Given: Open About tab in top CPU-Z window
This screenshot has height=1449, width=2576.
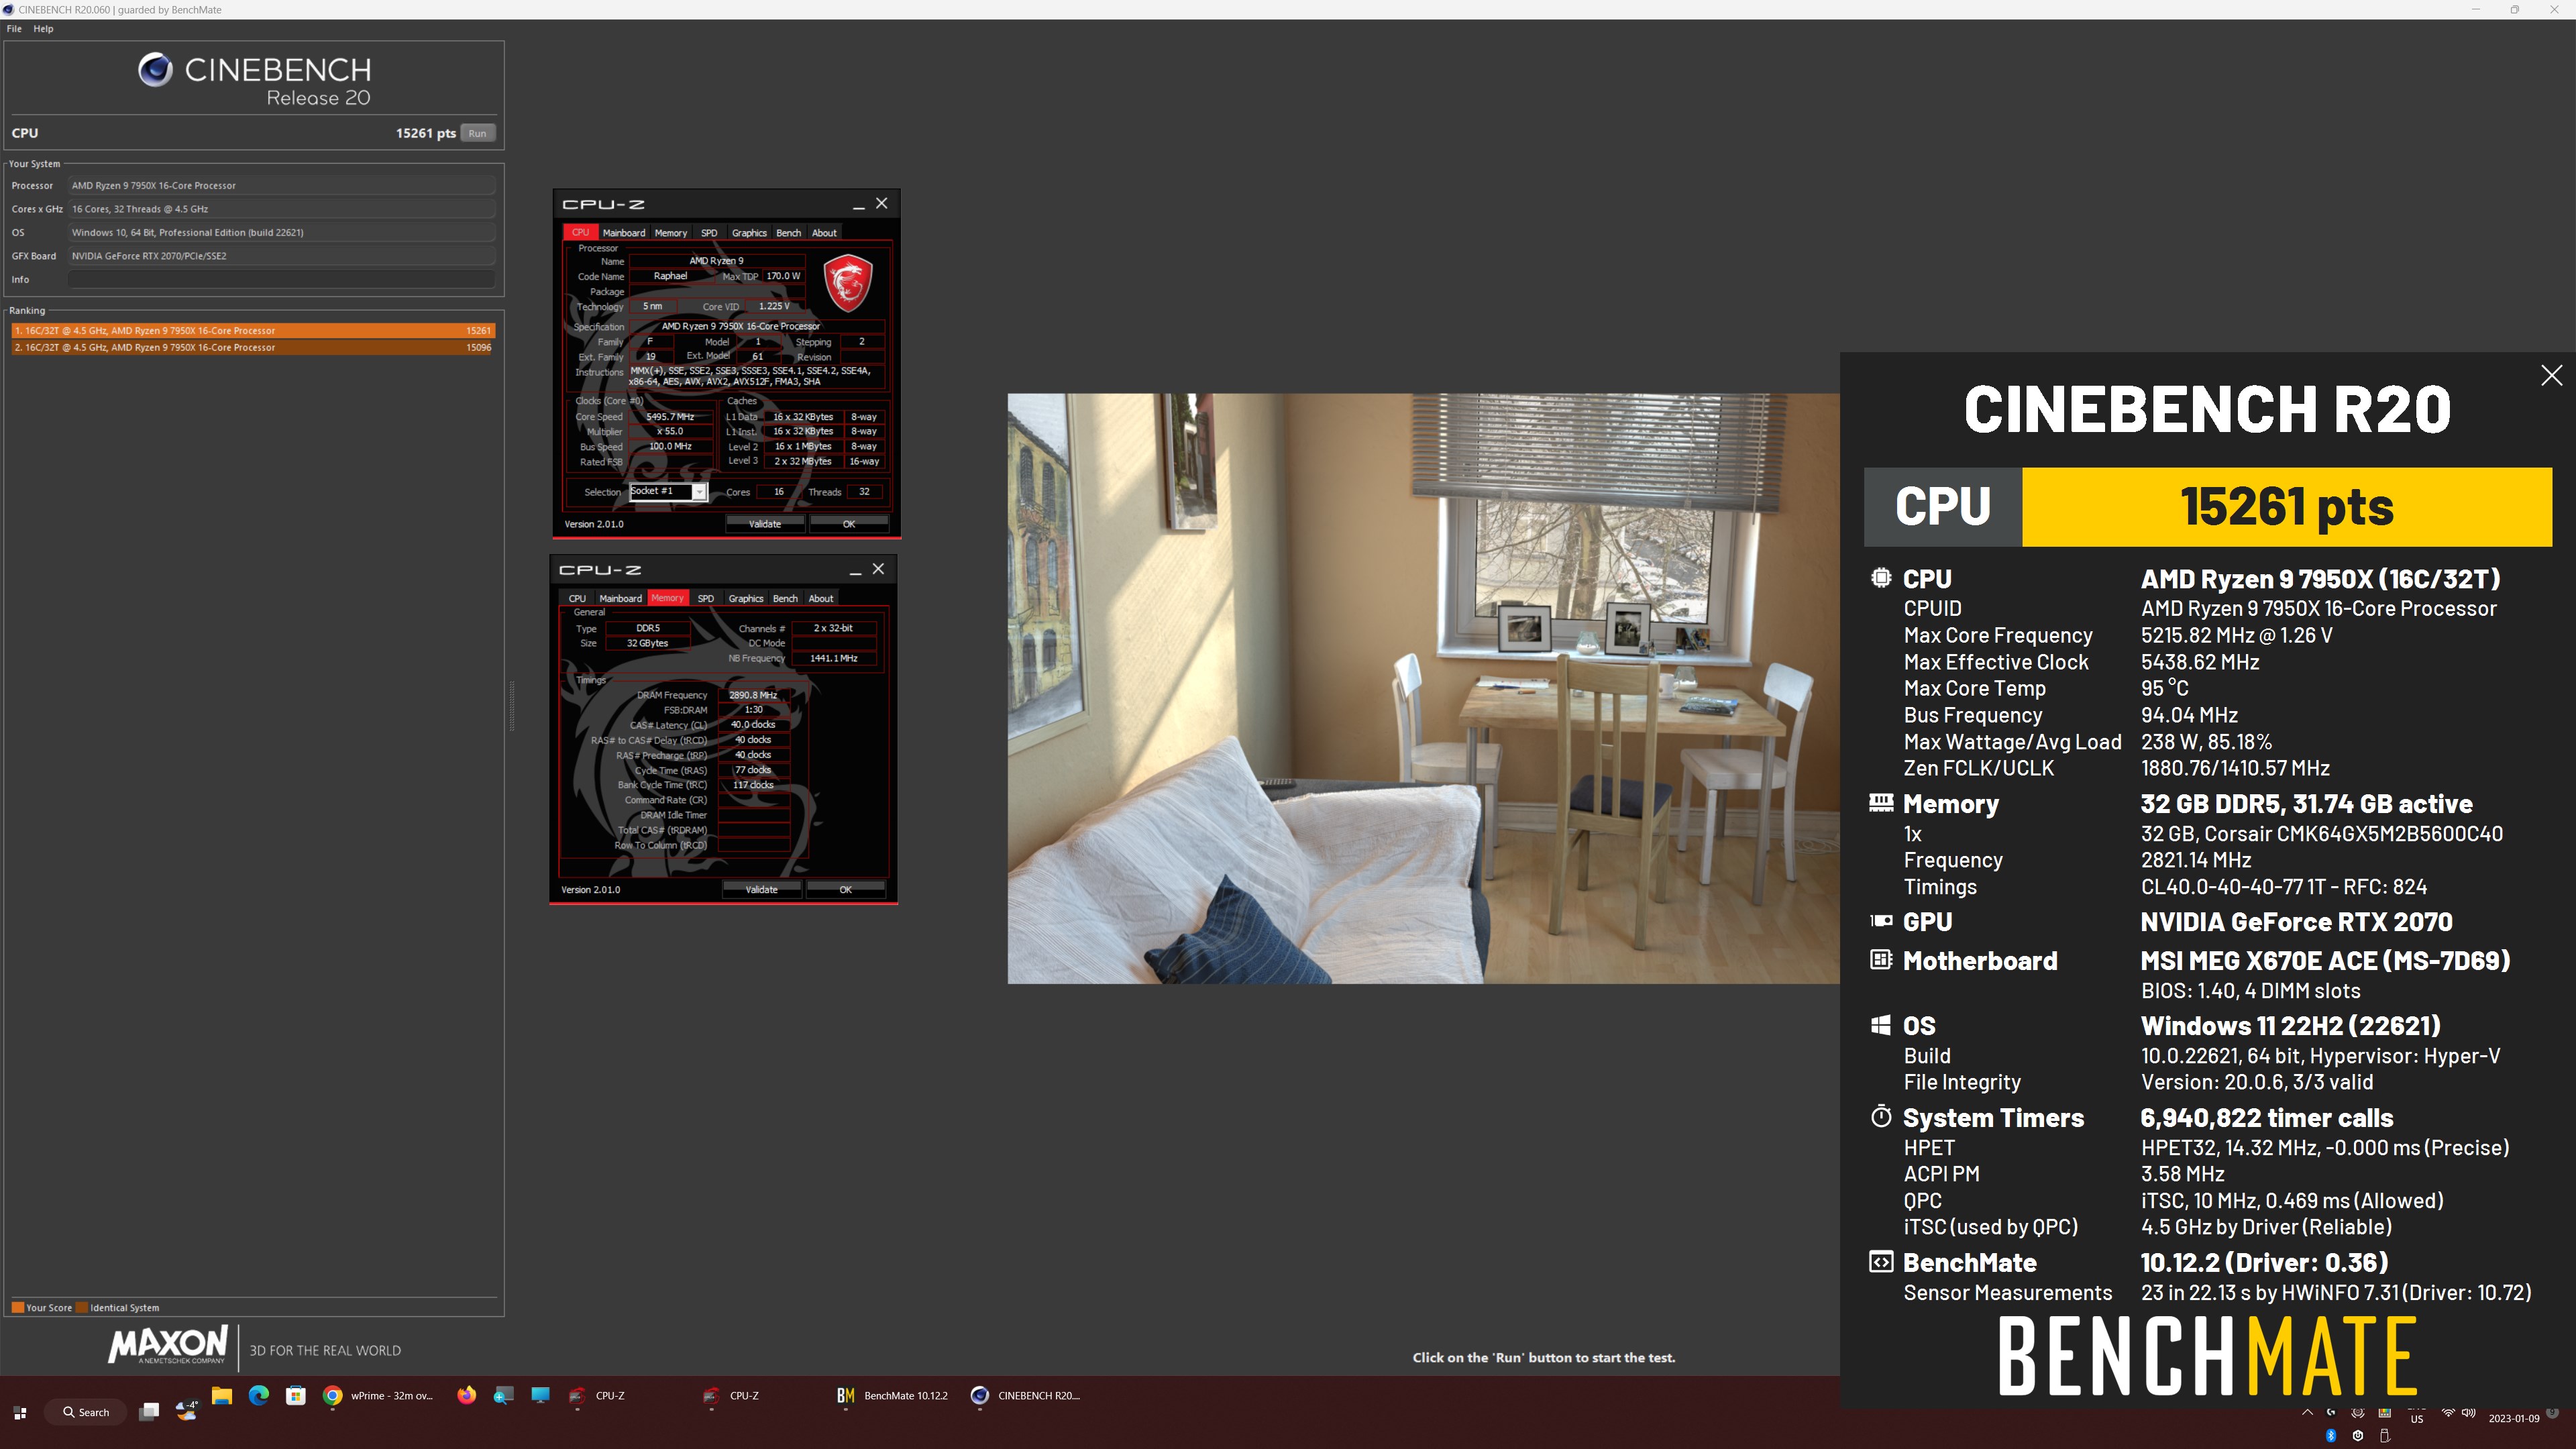Looking at the screenshot, I should click(824, 233).
